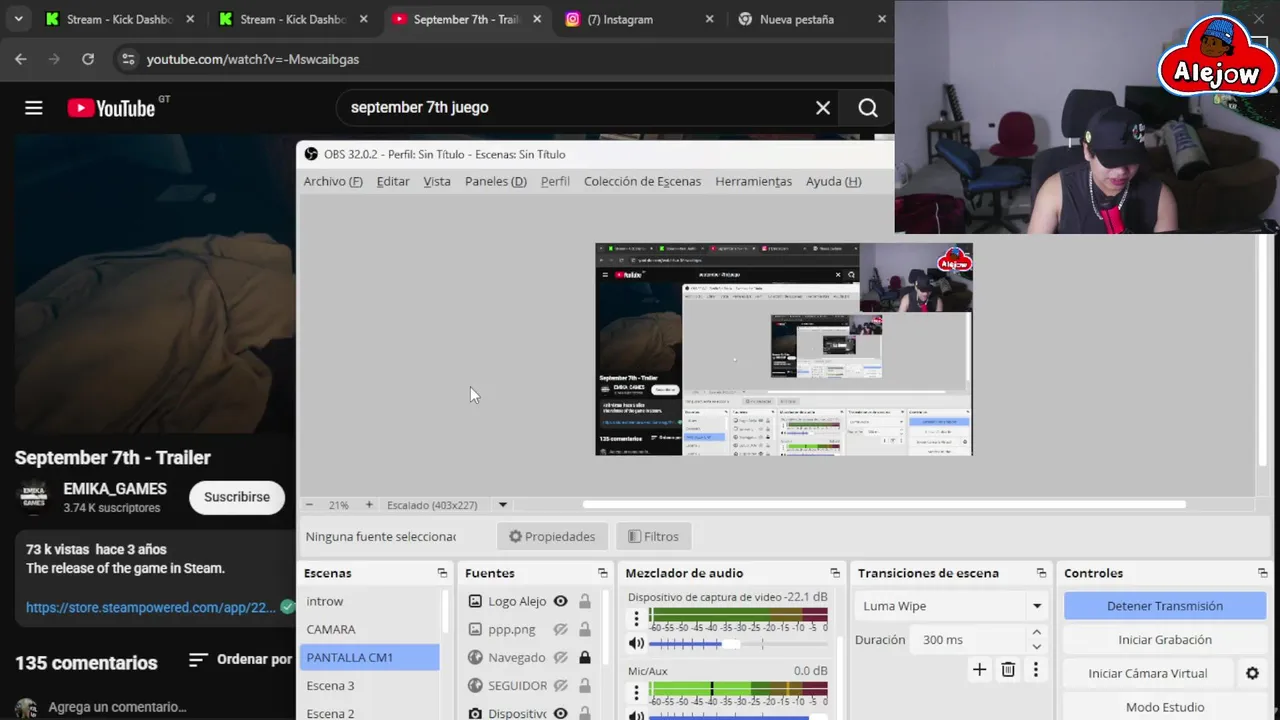Increase the transition duration stepper
Screen dimensions: 1280x720
coord(1036,632)
